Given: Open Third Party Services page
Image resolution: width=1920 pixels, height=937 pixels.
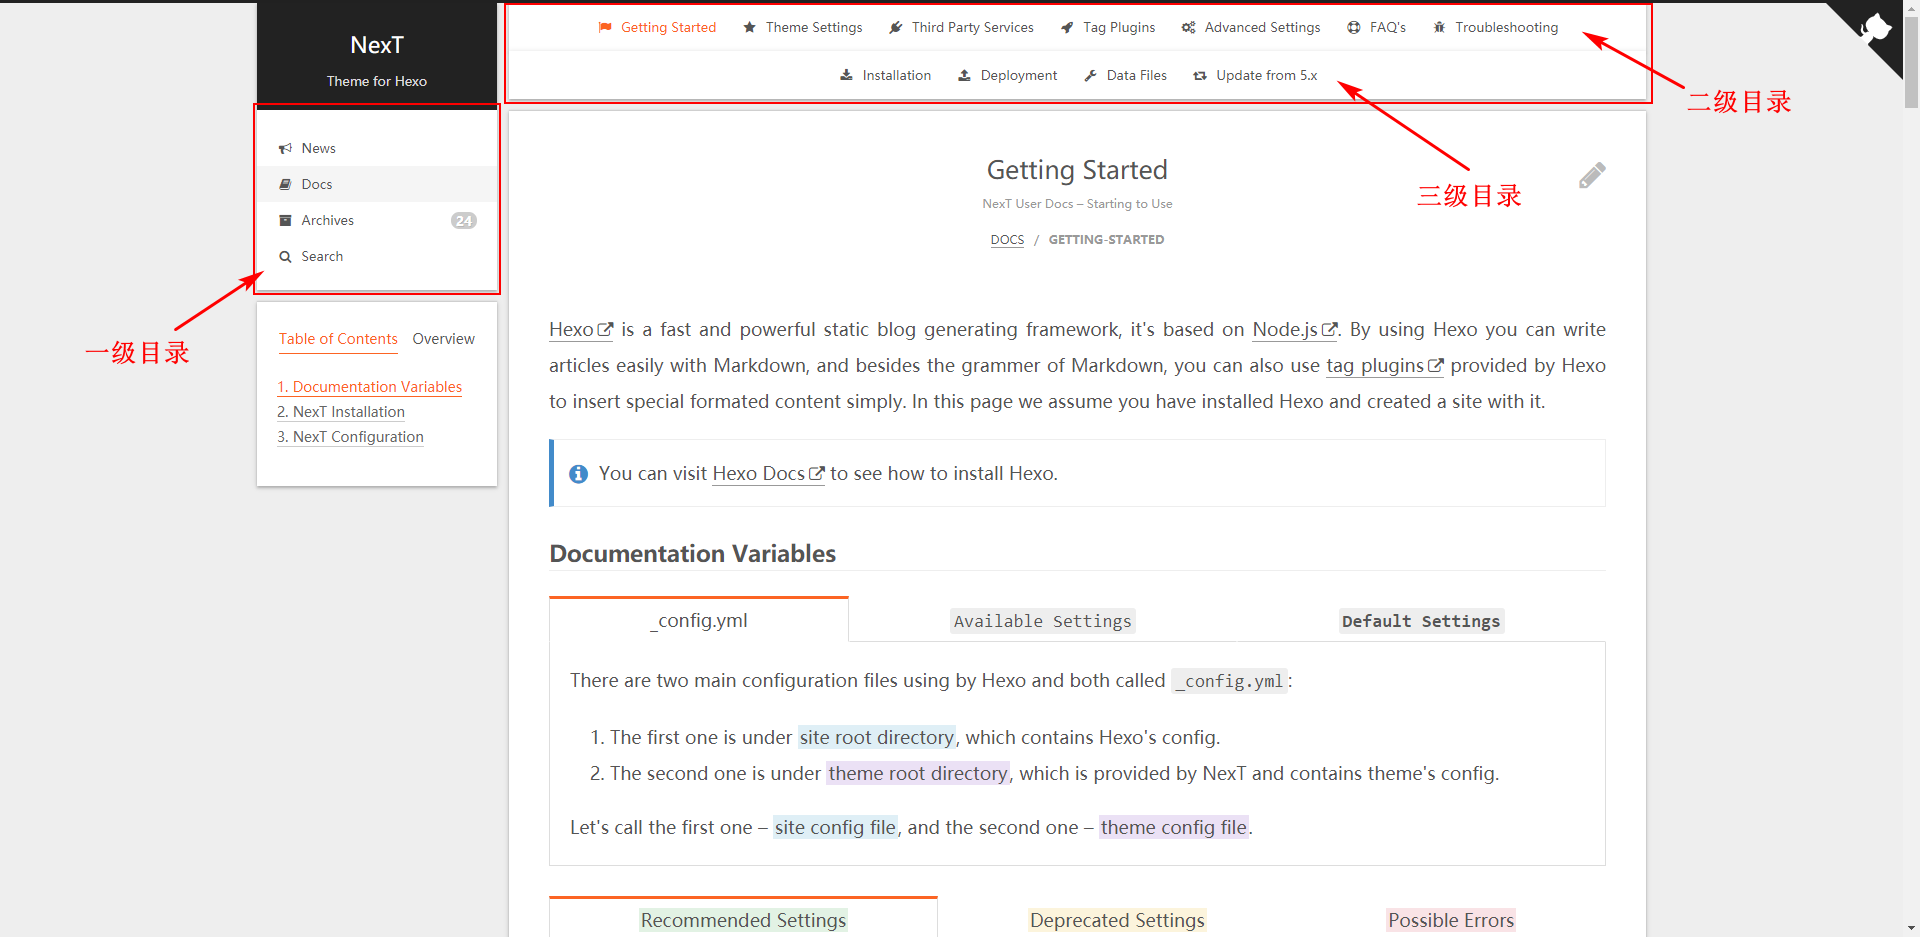Looking at the screenshot, I should point(961,27).
